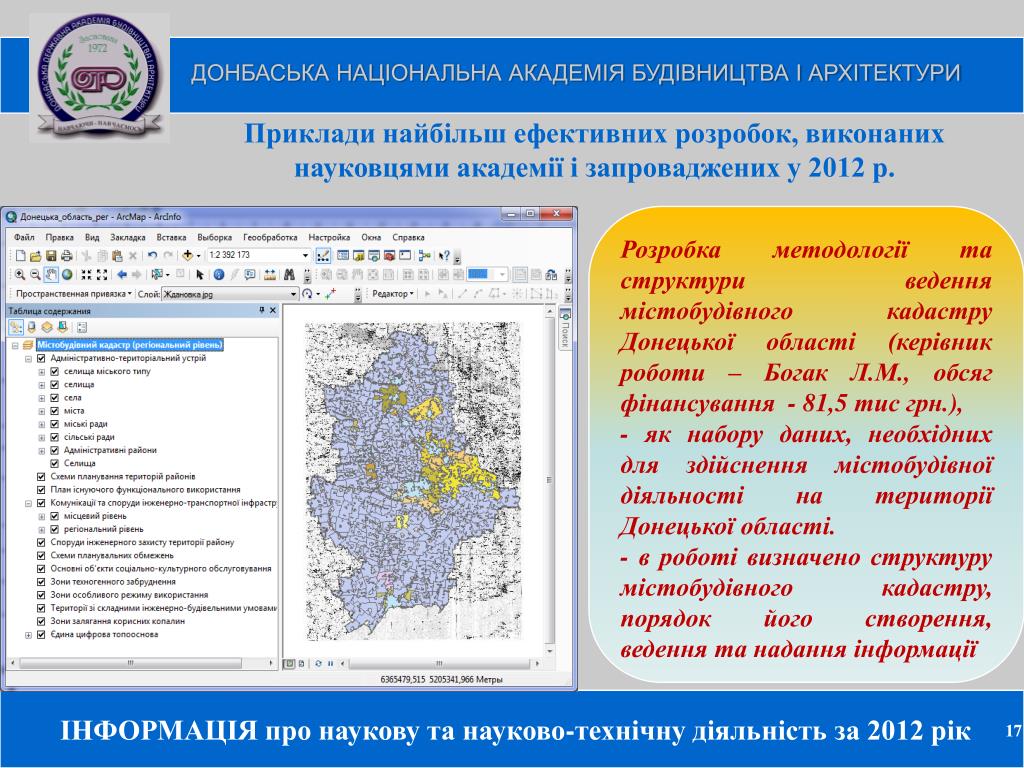Open the ModelBuilder window icon
This screenshot has width=1024, height=768.
[x=425, y=255]
